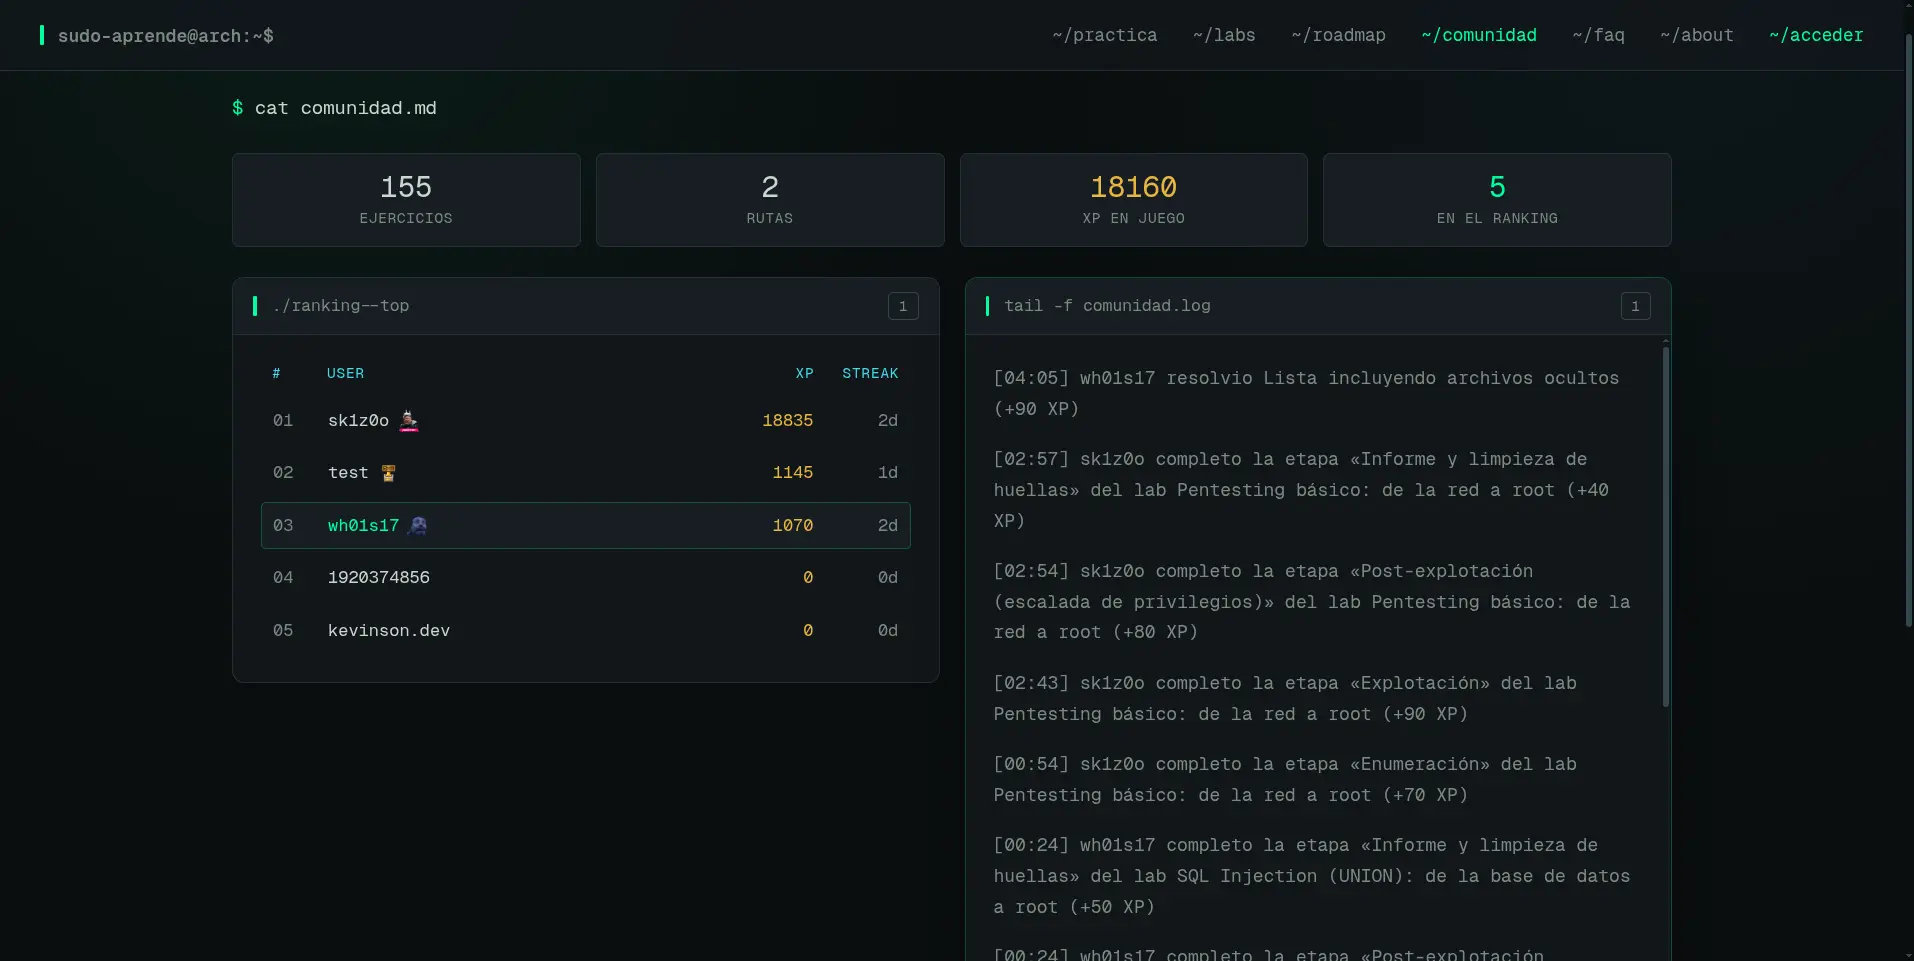Select the wh01s17 highlighted ranking row
Viewport: 1914px width, 961px height.
click(586, 525)
